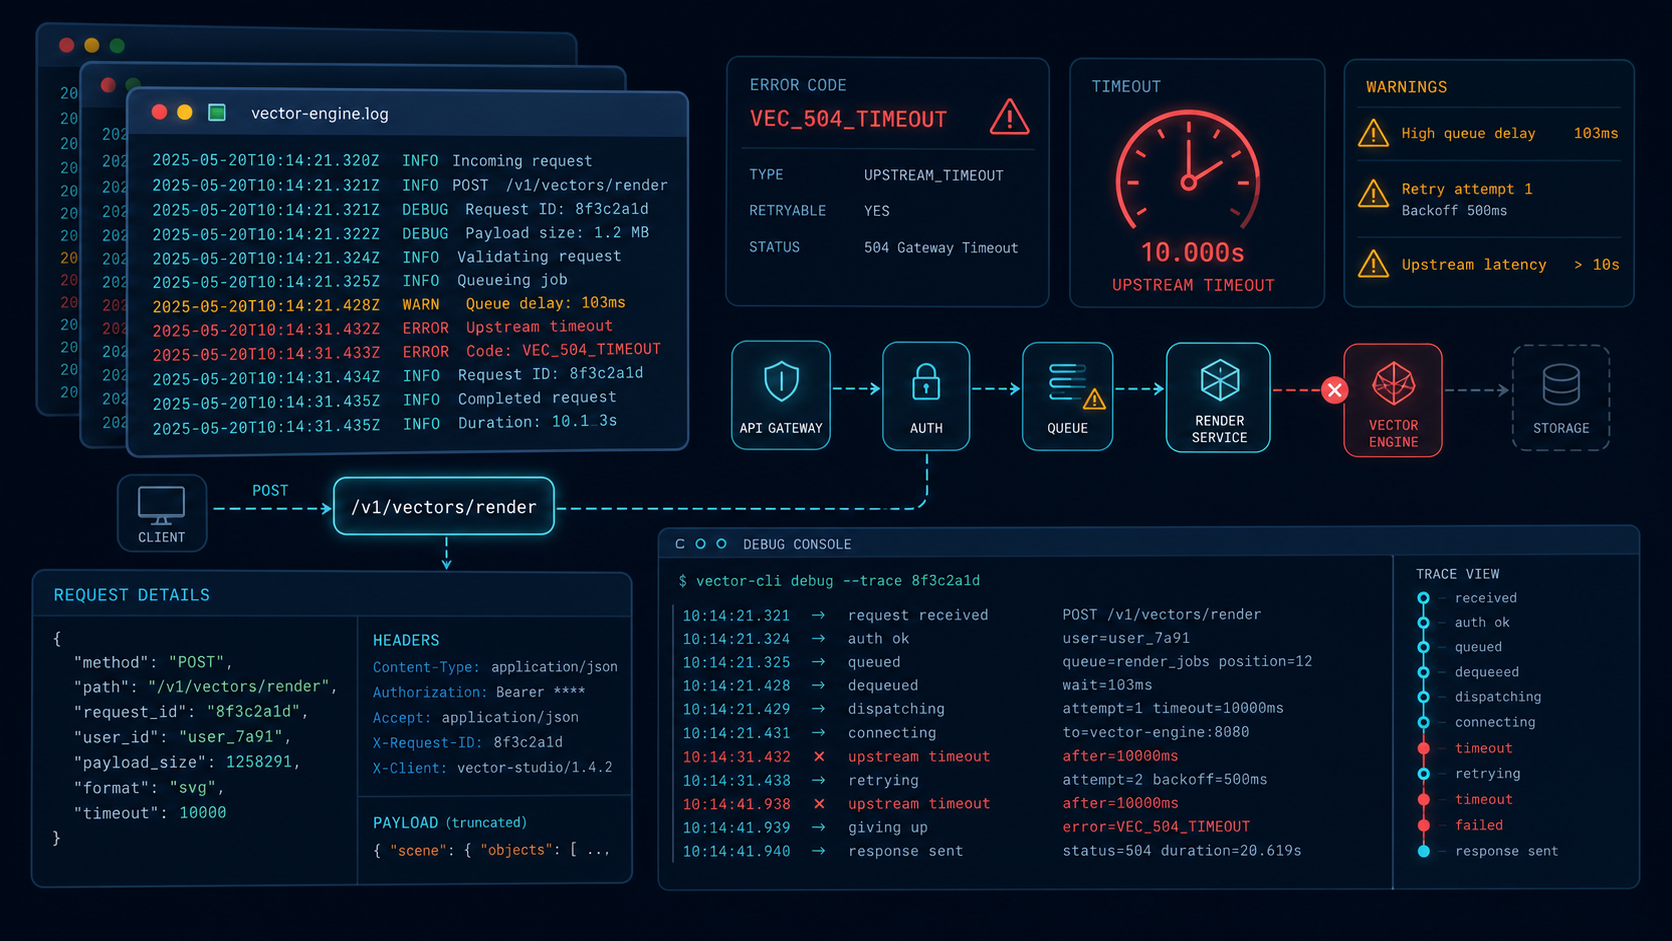
Task: Open the Queue node with warning badge
Action: pyautogui.click(x=1067, y=396)
